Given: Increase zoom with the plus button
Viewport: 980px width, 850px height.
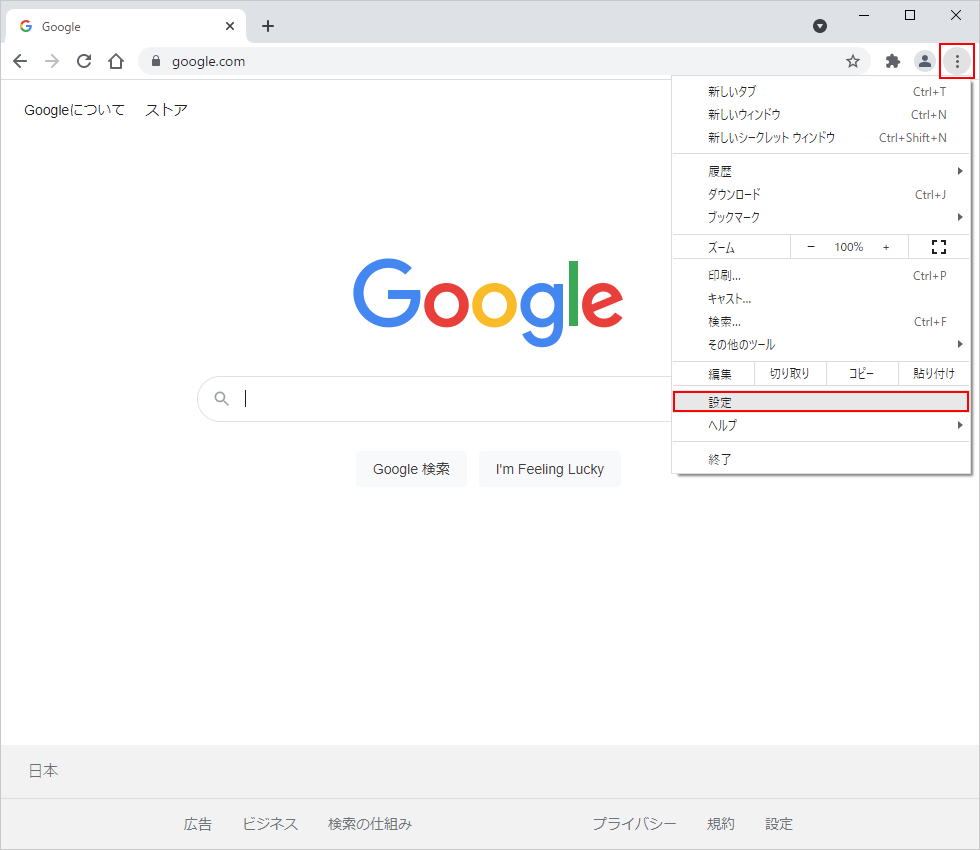Looking at the screenshot, I should click(886, 247).
